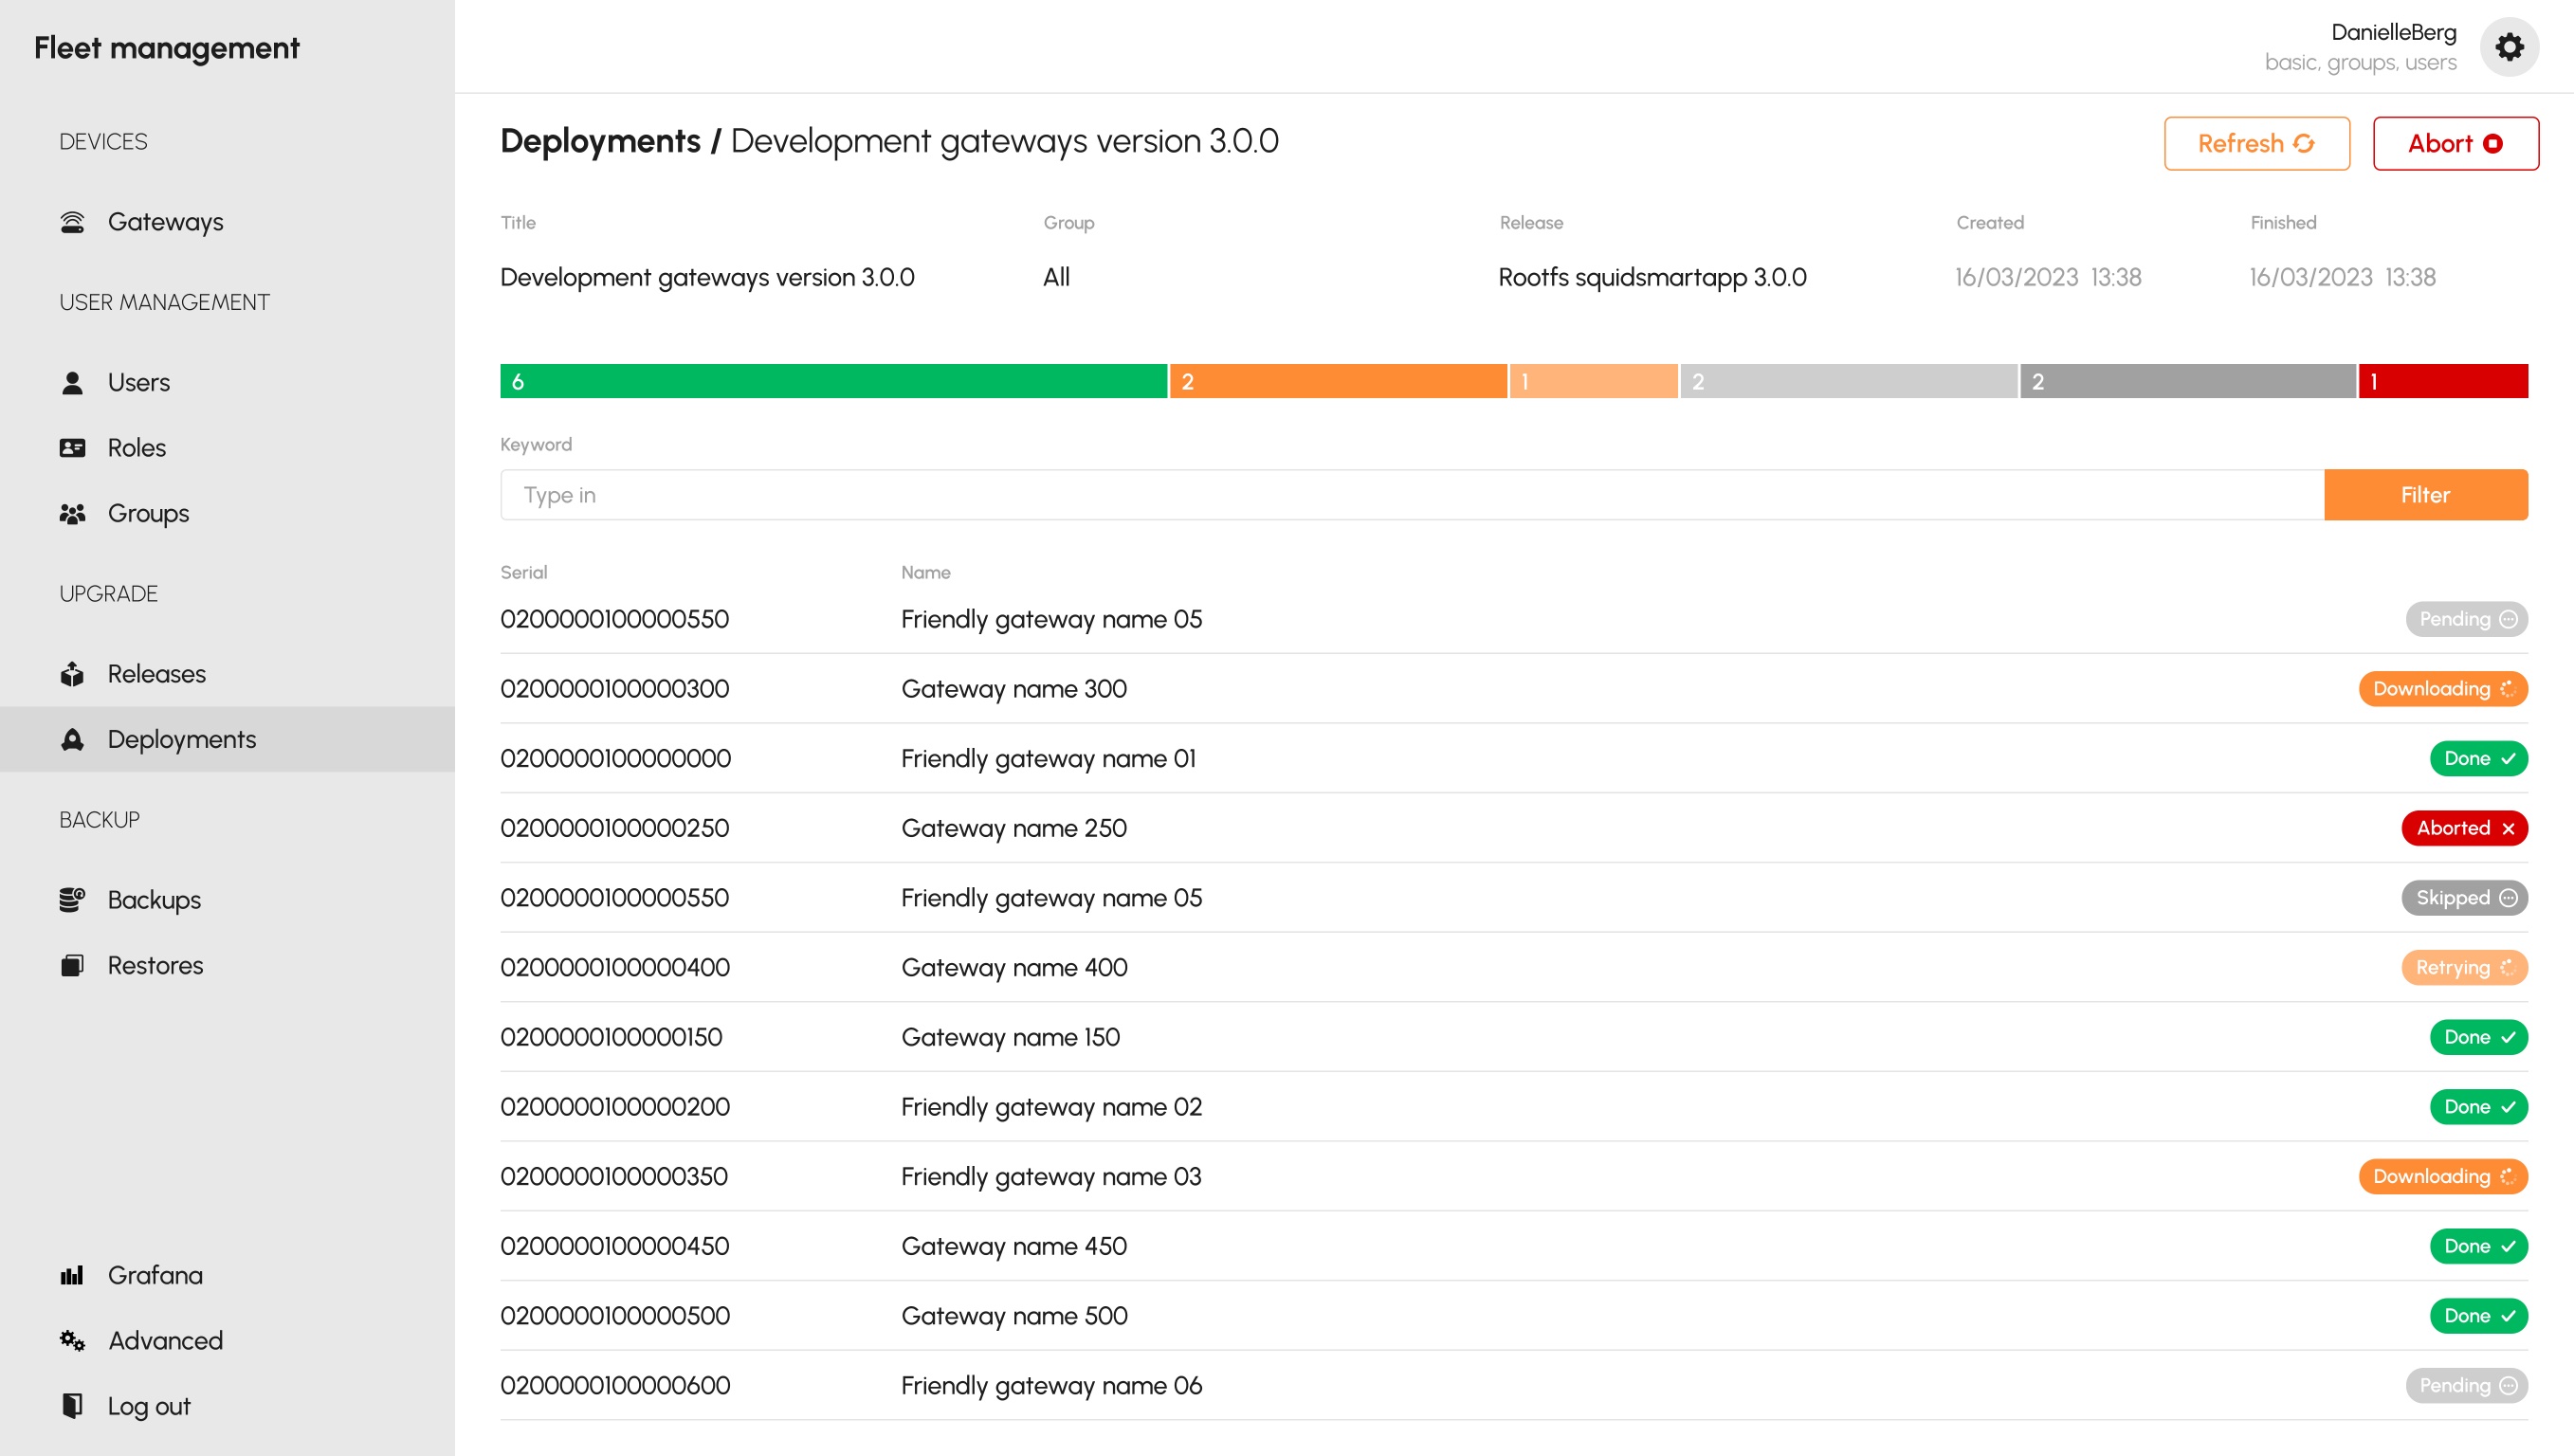Select serial 0200000100000500
2574x1456 pixels.
615,1317
